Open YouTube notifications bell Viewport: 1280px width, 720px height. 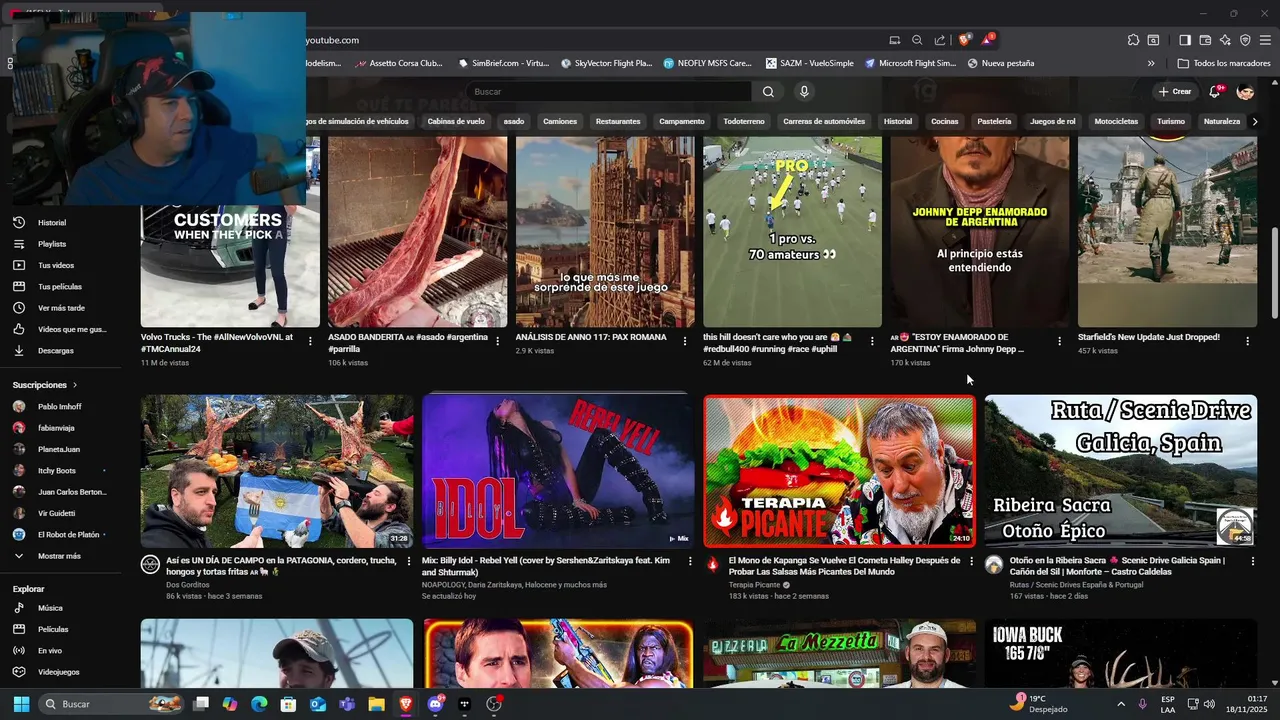[x=1215, y=91]
